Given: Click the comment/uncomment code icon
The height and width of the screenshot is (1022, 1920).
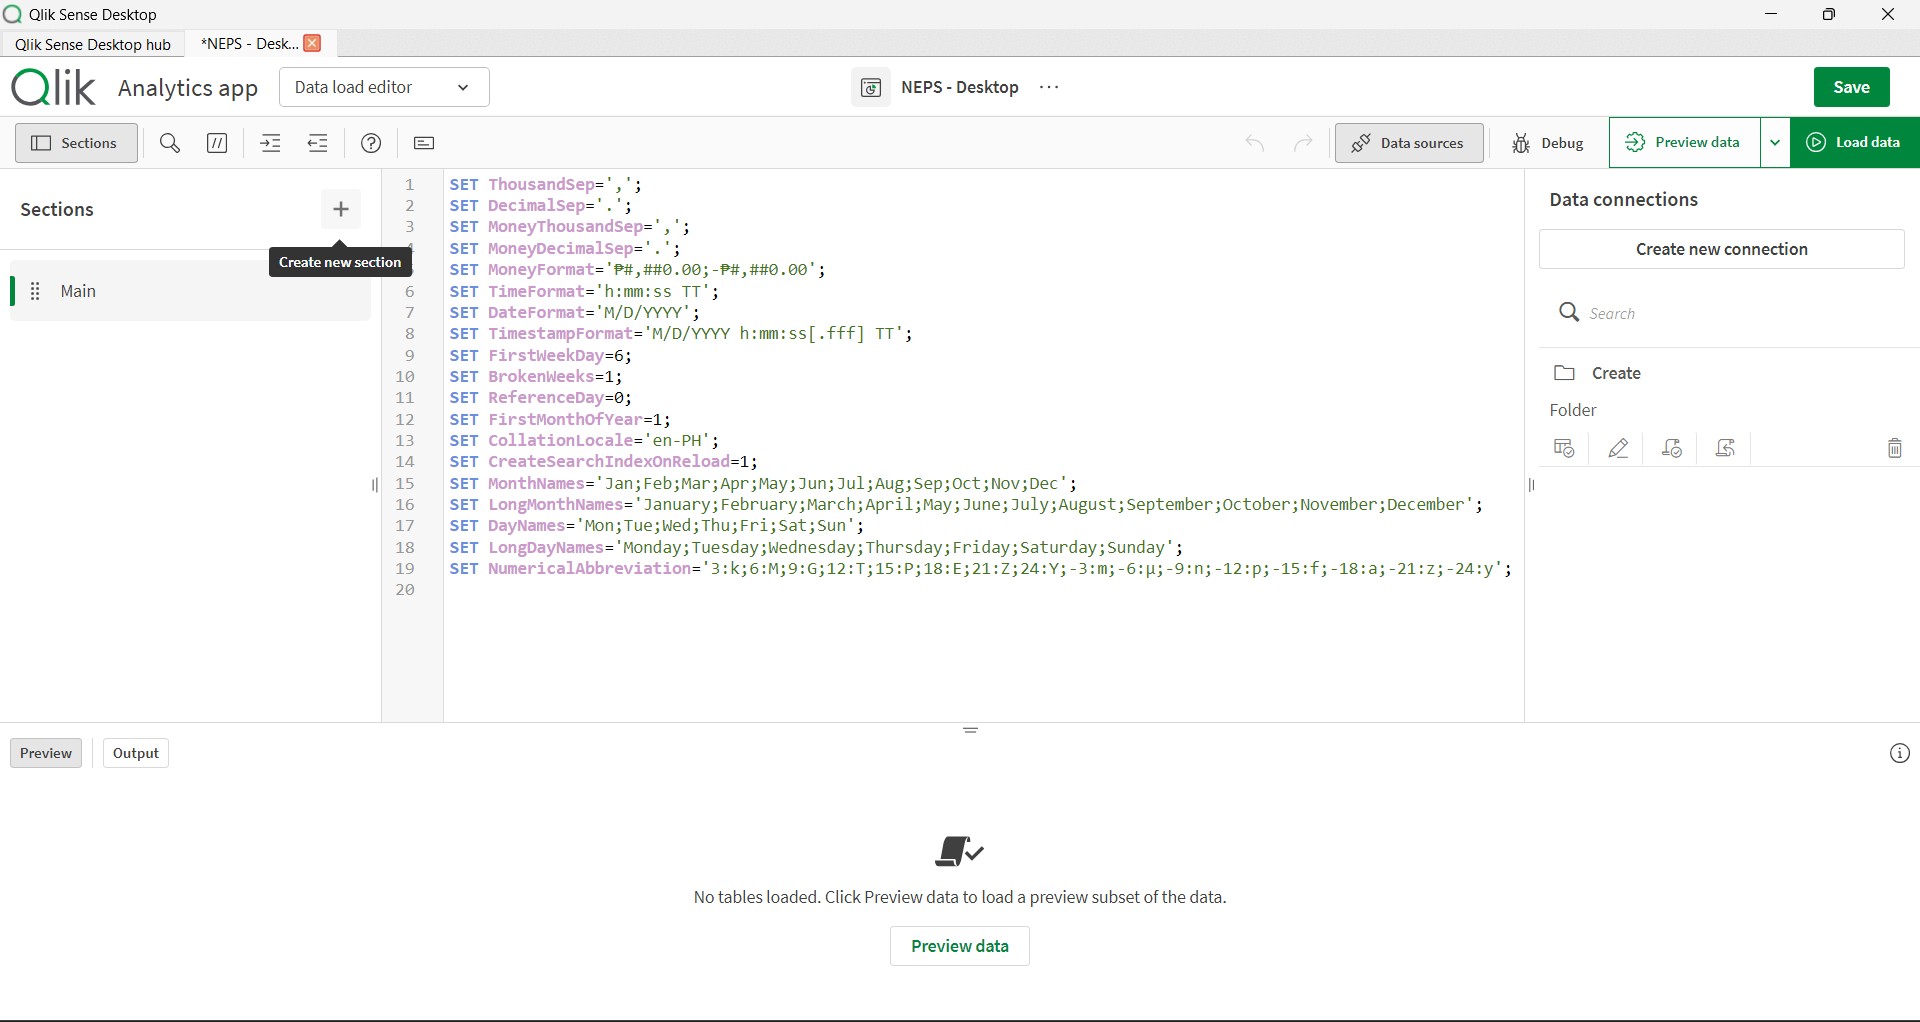Looking at the screenshot, I should click(x=217, y=143).
